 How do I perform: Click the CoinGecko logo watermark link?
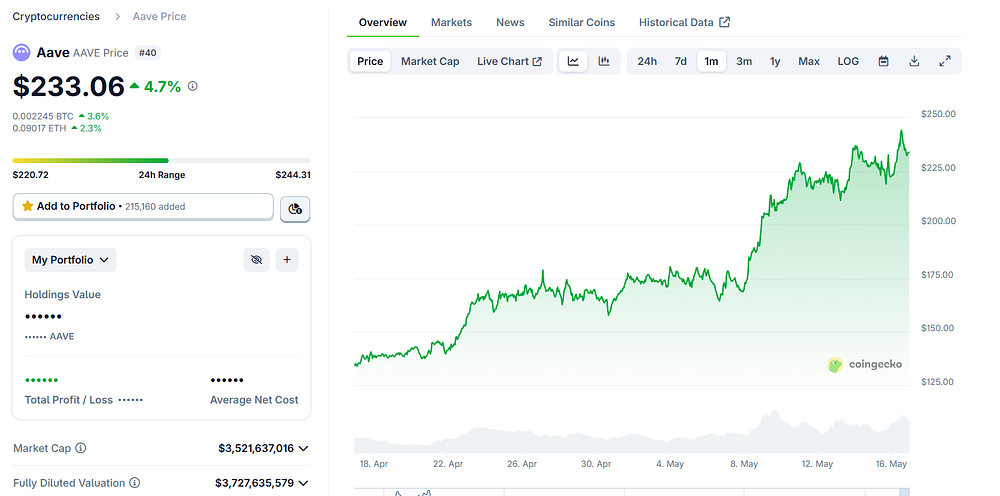coord(865,365)
